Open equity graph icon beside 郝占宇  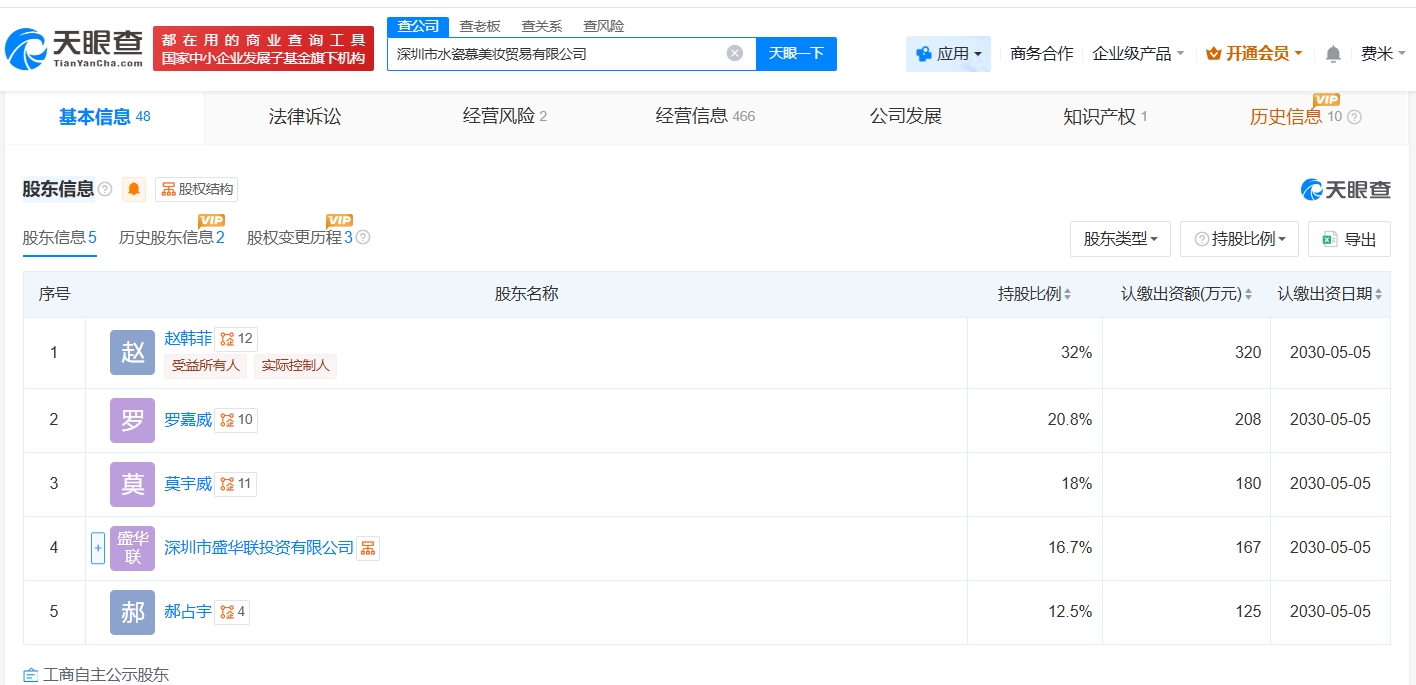point(232,612)
